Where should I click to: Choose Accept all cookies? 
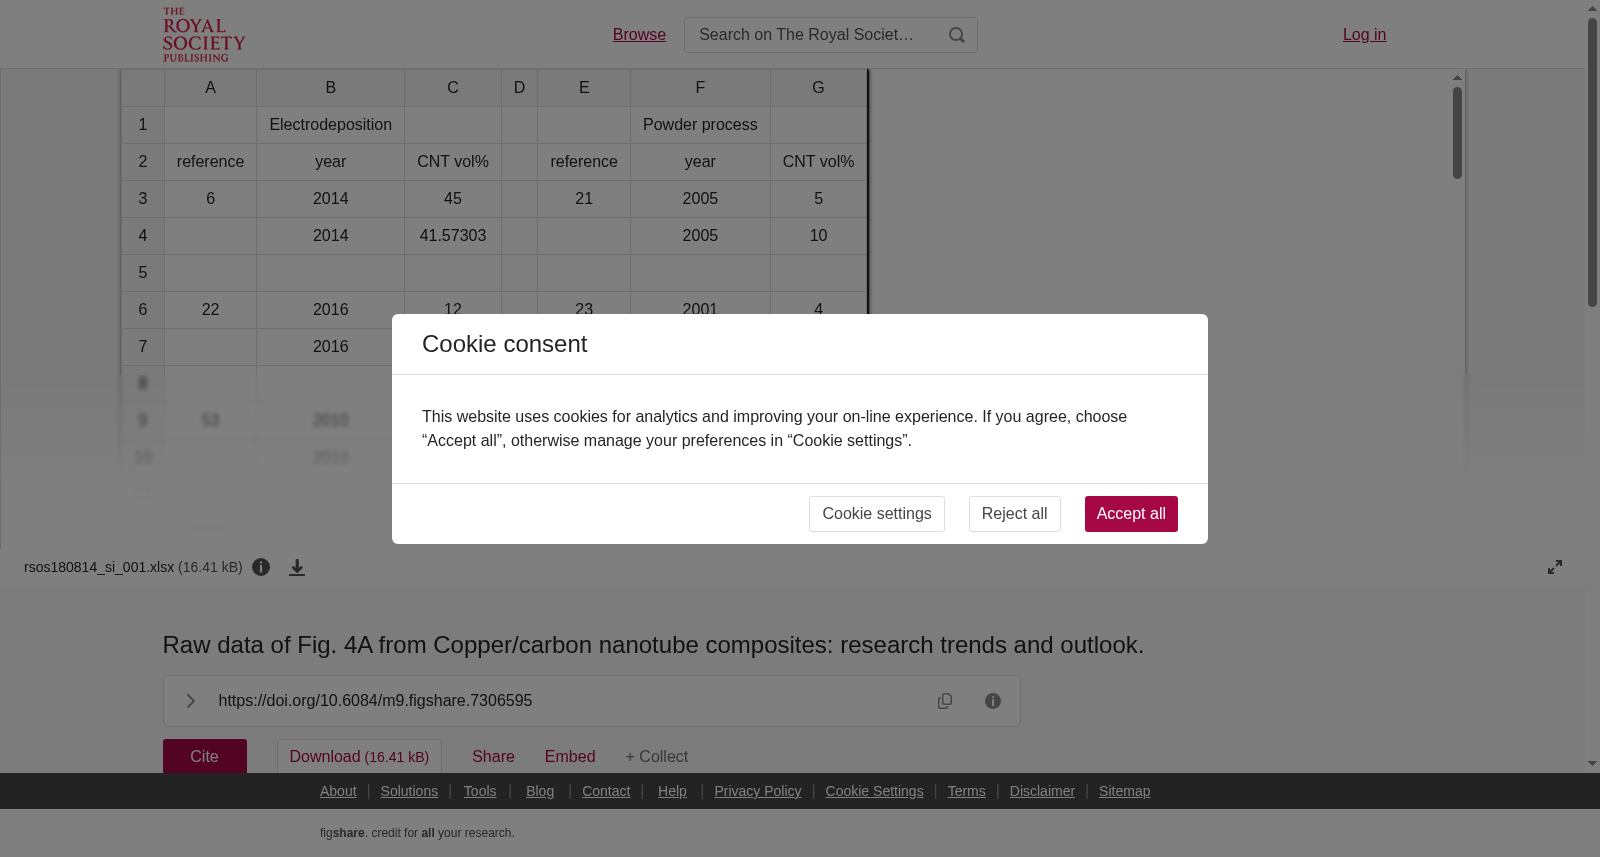coord(1131,514)
